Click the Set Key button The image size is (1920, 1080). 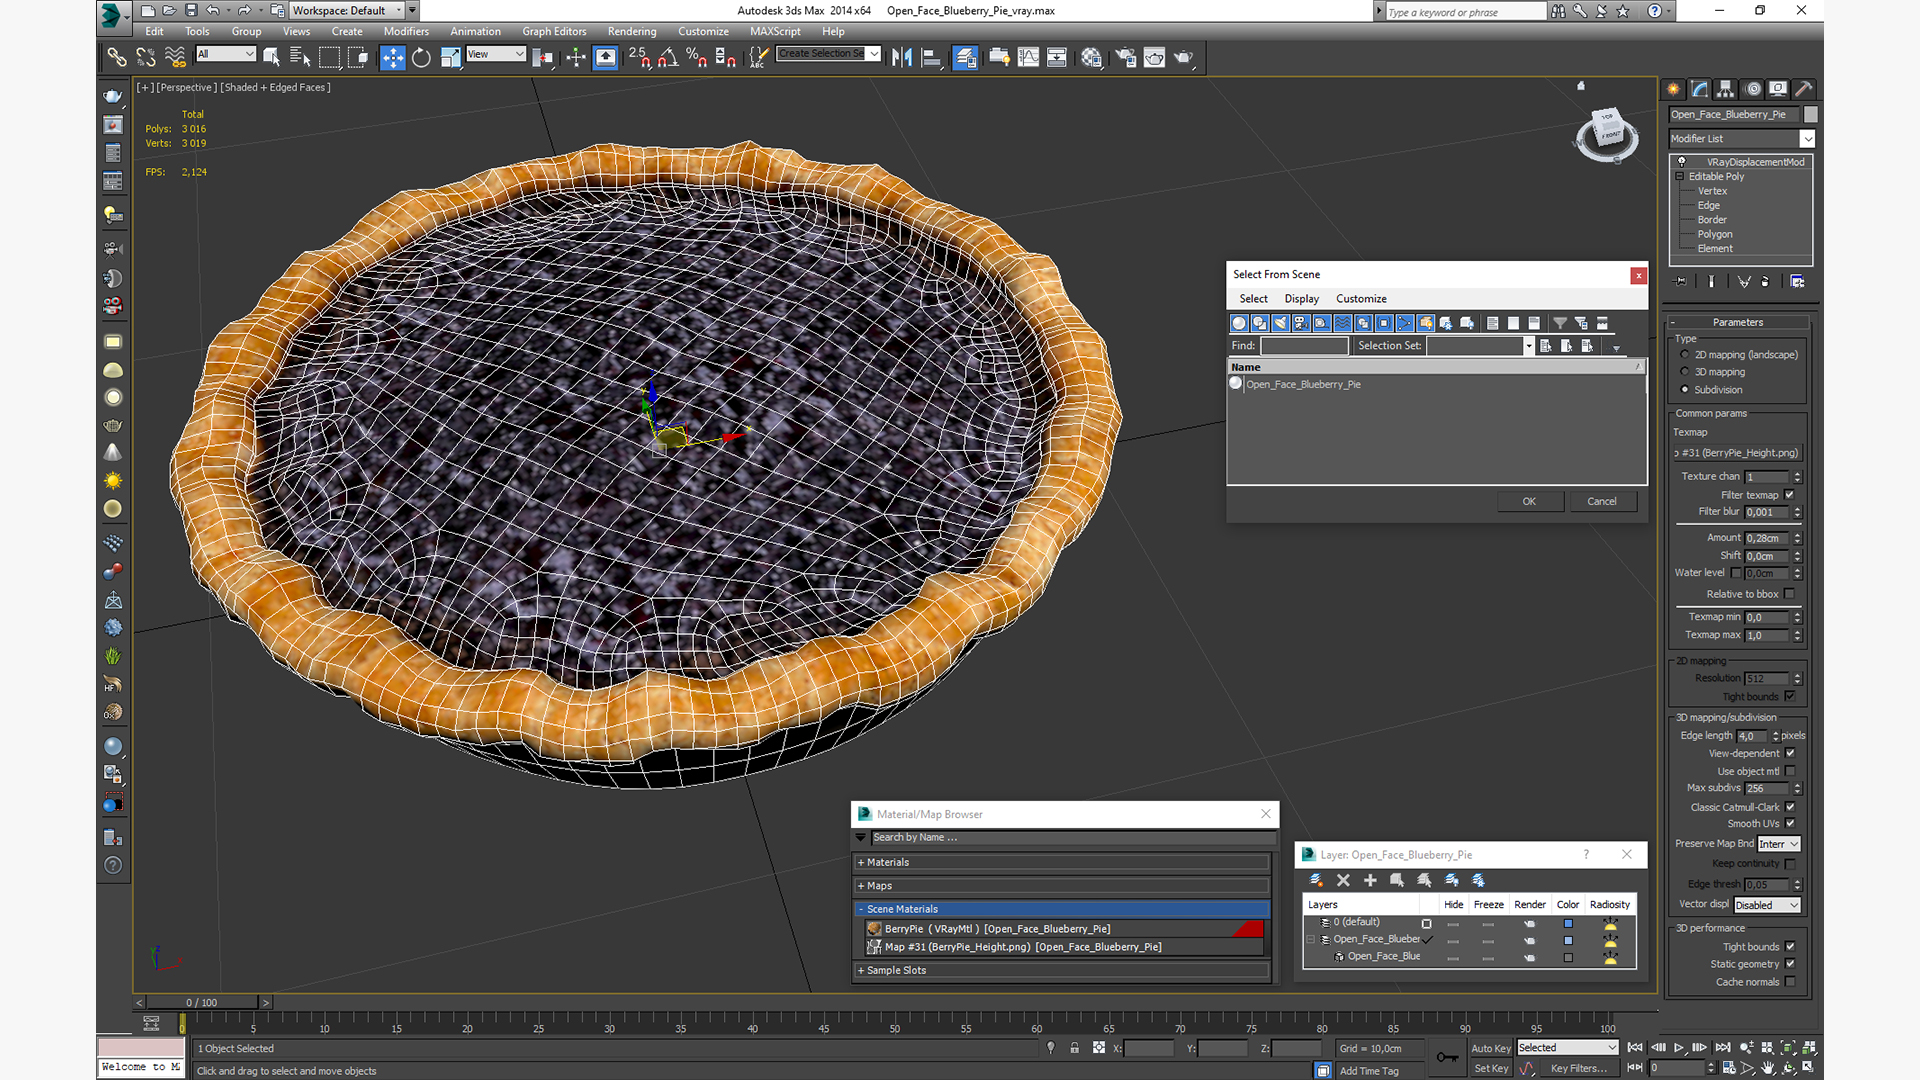click(1490, 1069)
